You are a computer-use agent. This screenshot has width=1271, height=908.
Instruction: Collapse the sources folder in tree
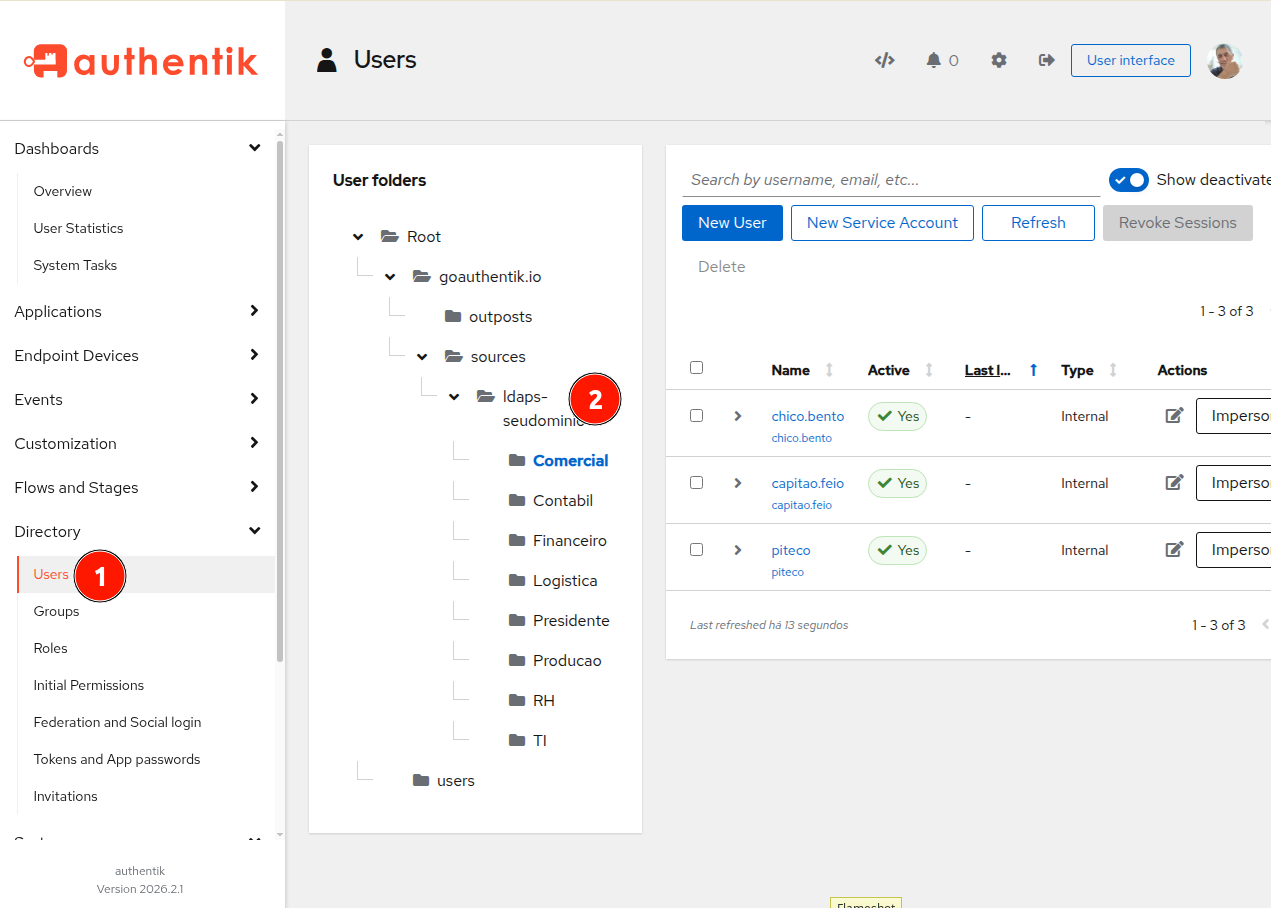point(422,357)
